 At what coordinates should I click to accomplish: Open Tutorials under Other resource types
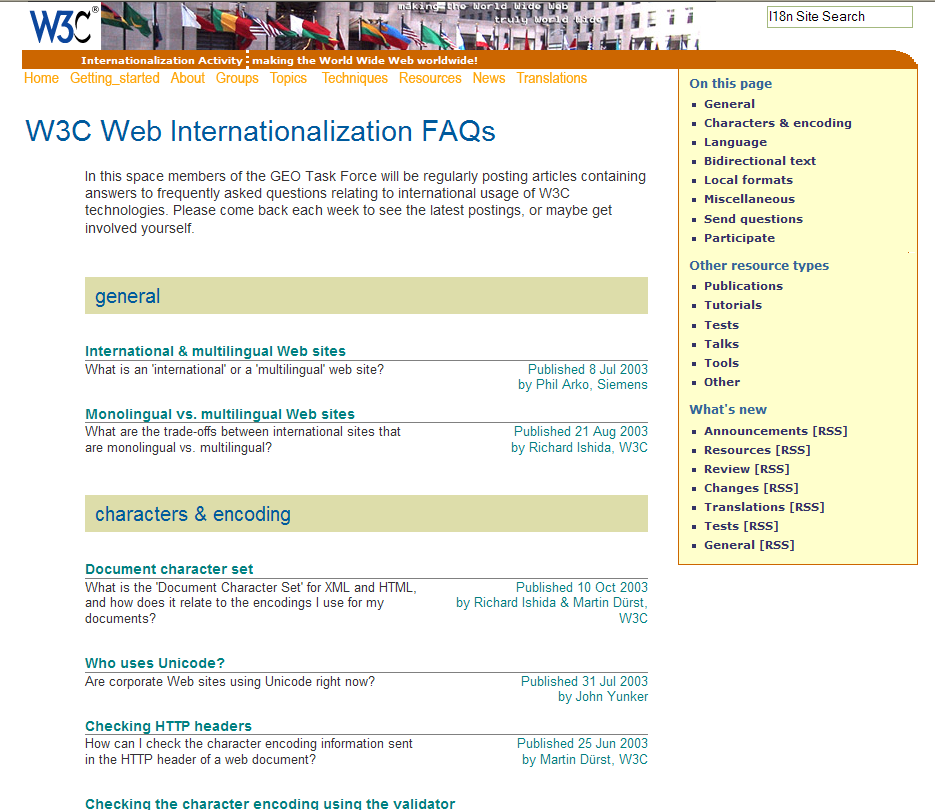[x=733, y=305]
